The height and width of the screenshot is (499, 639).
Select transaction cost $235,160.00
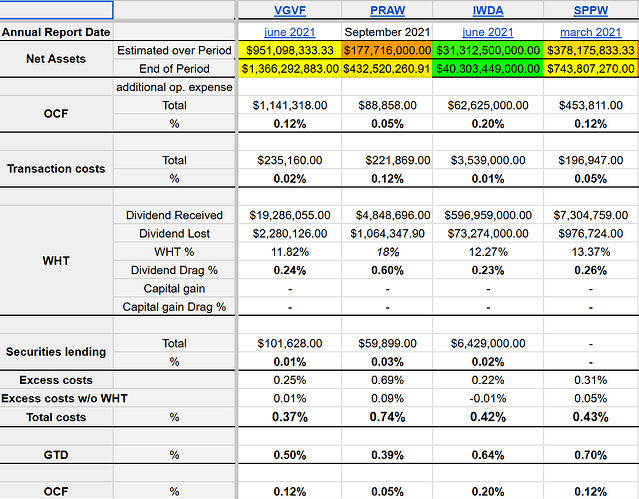point(290,160)
